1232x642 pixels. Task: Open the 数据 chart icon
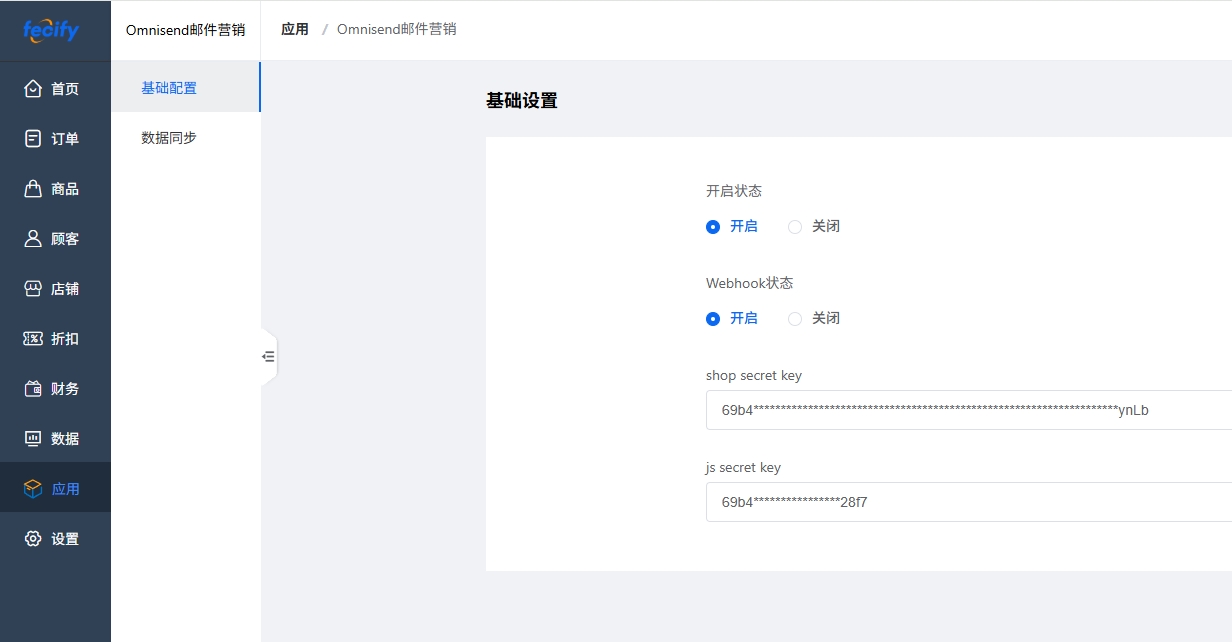(33, 439)
